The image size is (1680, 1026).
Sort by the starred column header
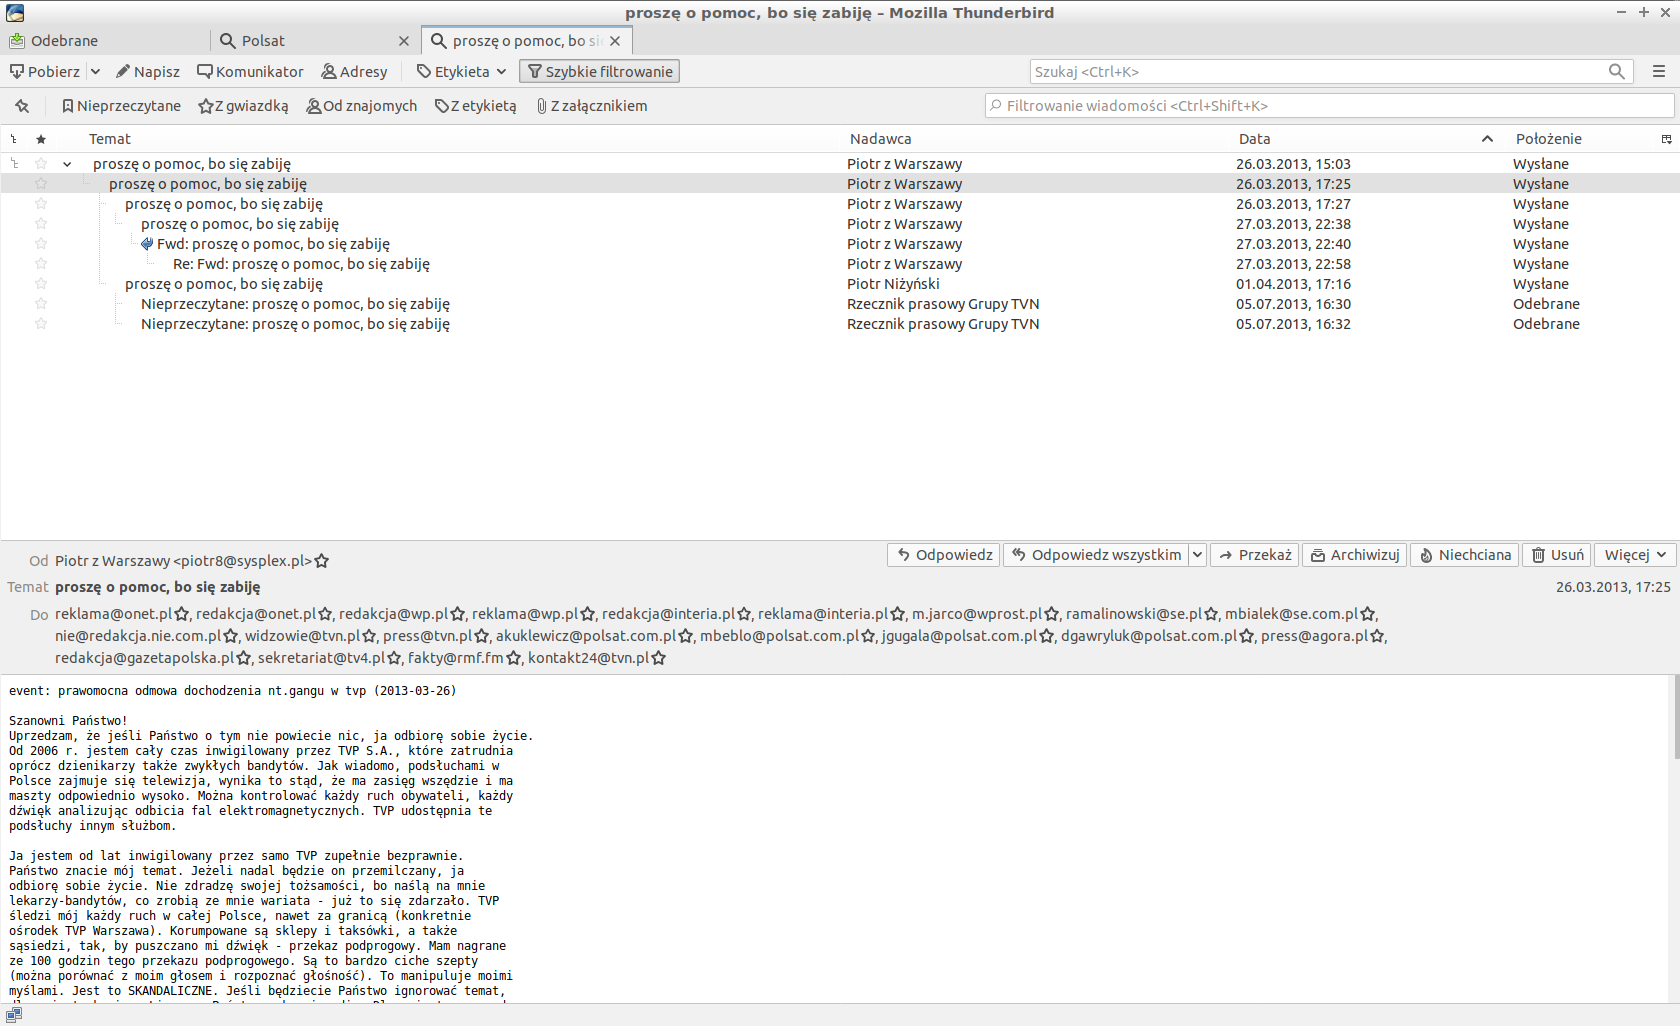point(41,139)
